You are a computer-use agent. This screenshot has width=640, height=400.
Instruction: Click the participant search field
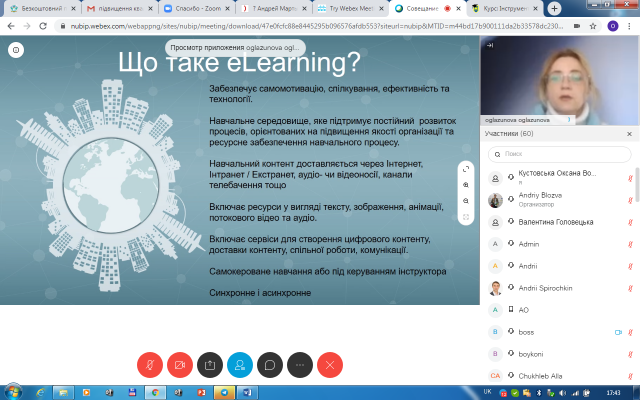click(x=560, y=154)
